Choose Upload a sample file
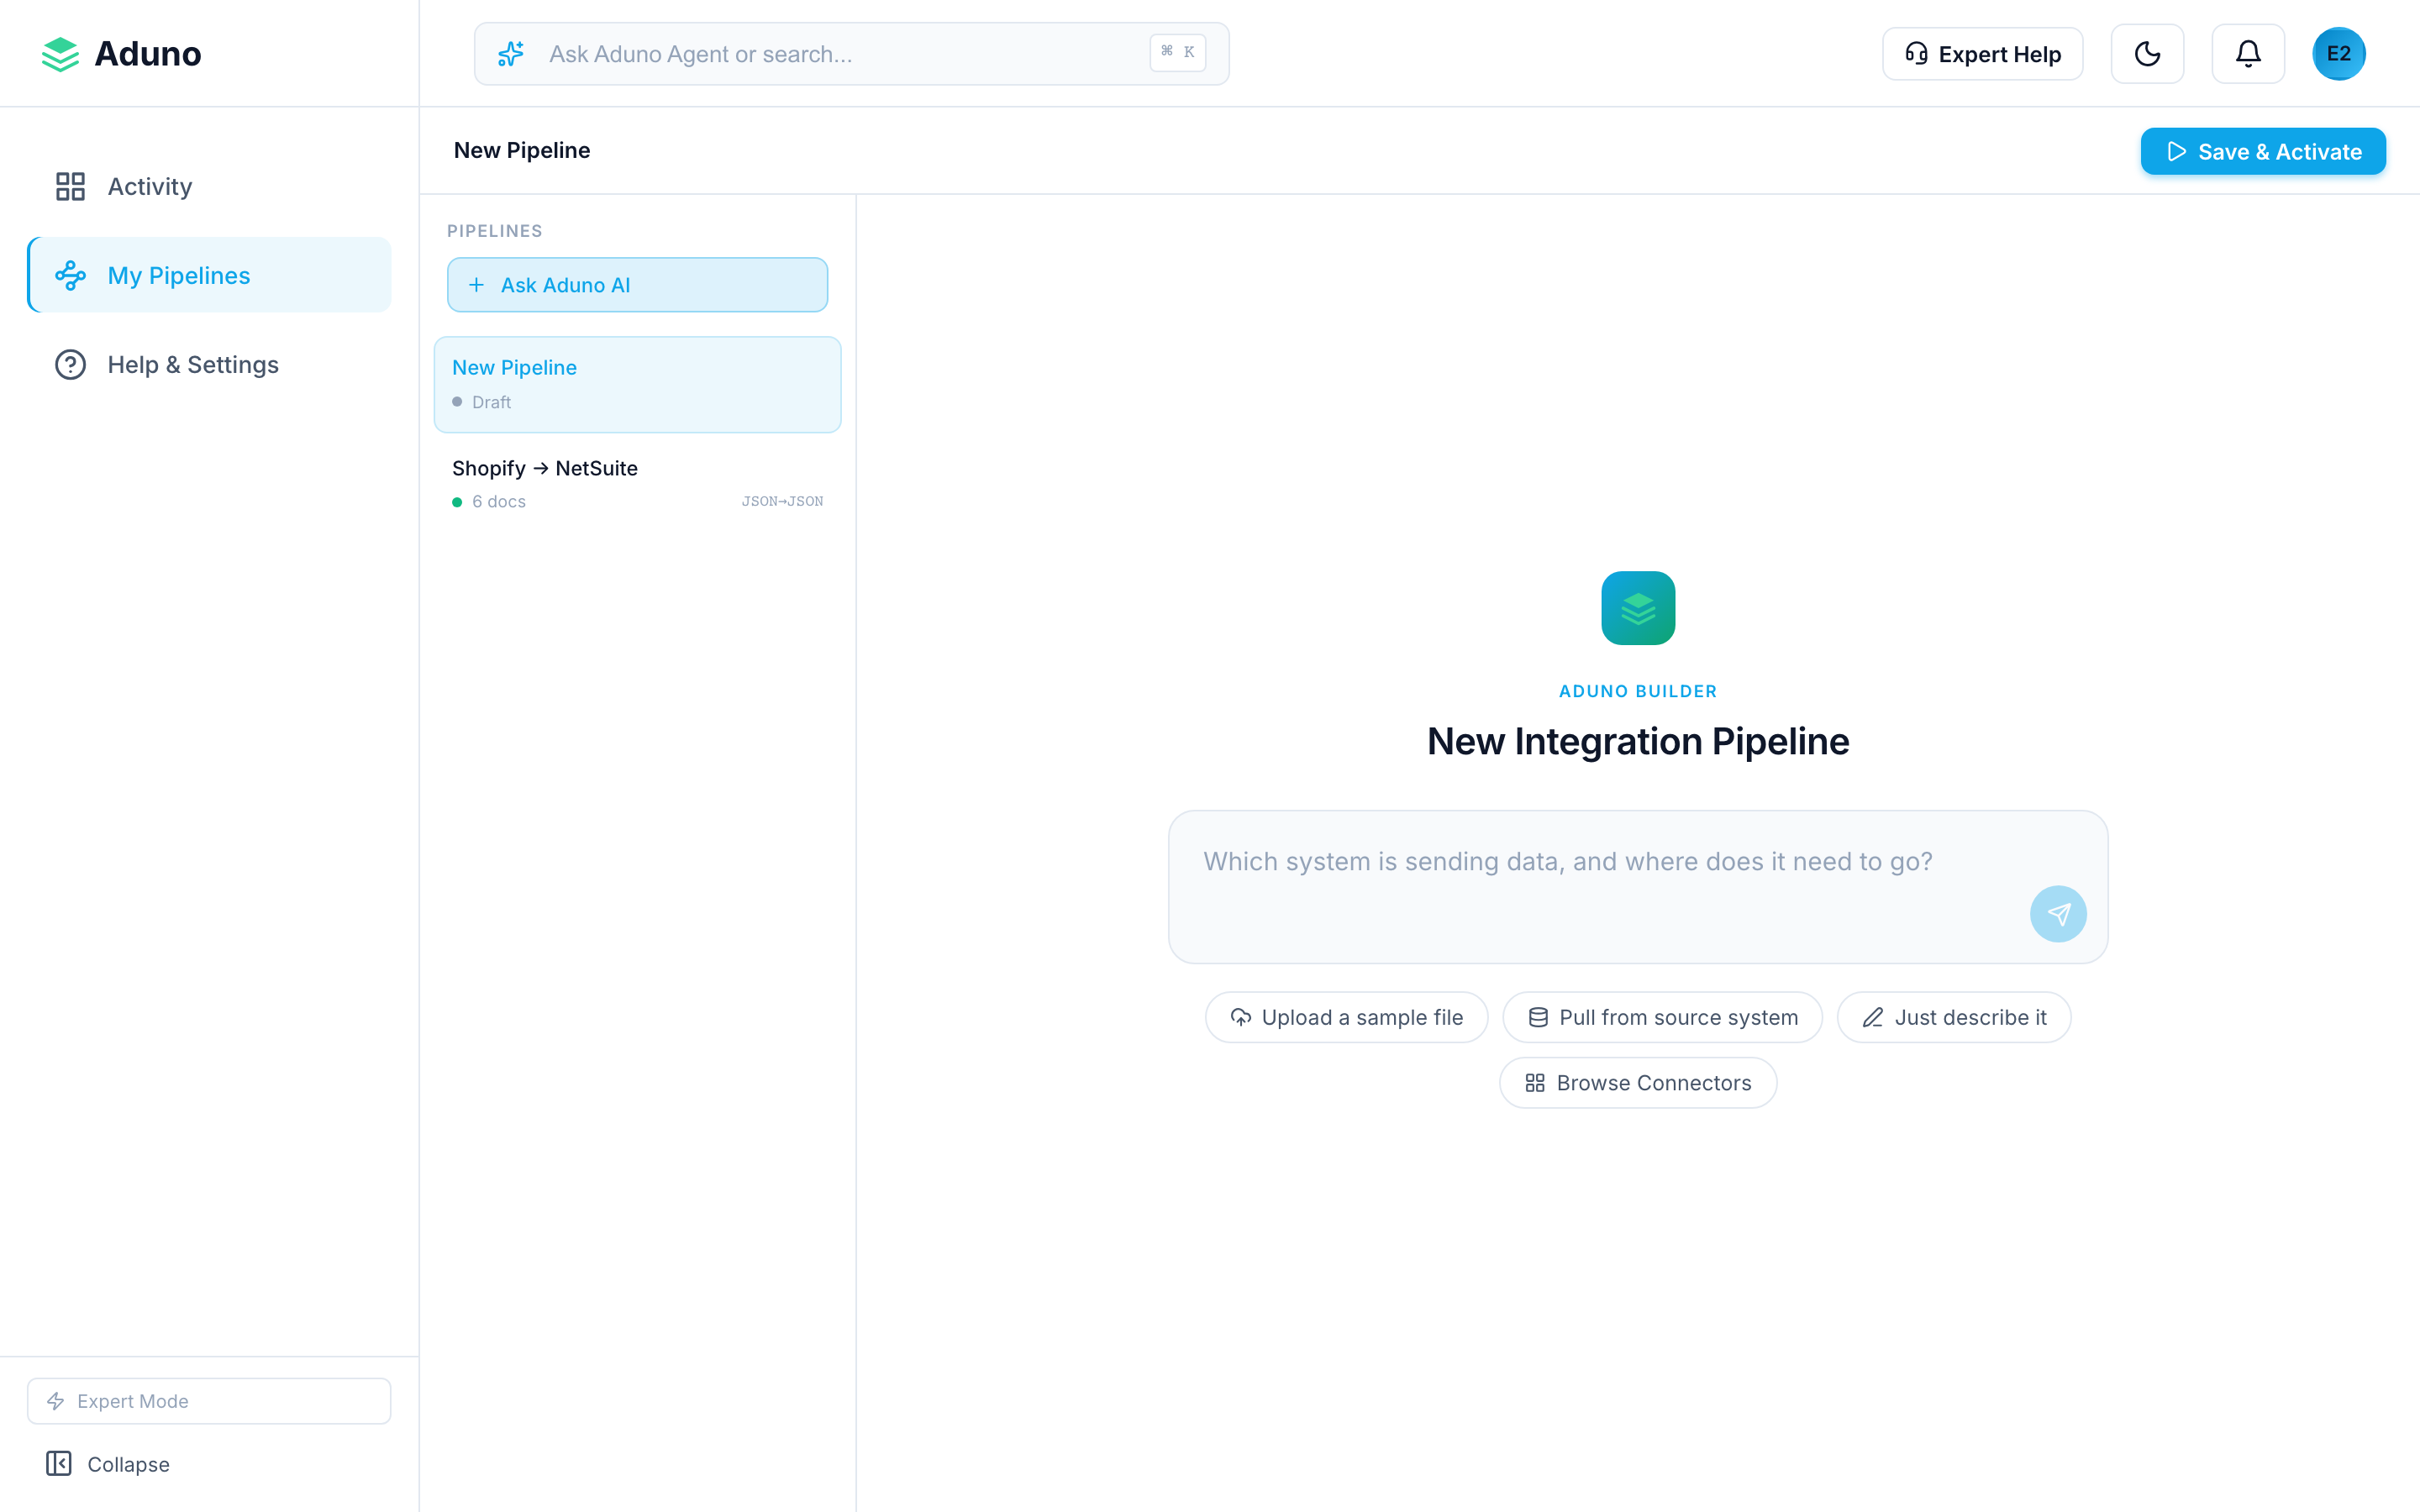Image resolution: width=2420 pixels, height=1512 pixels. (1346, 1017)
